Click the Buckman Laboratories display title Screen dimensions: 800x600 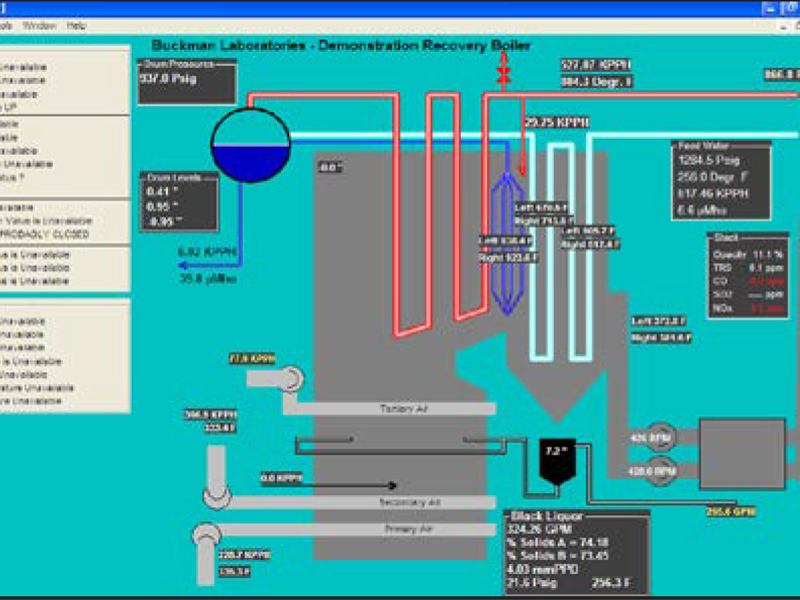tap(341, 45)
